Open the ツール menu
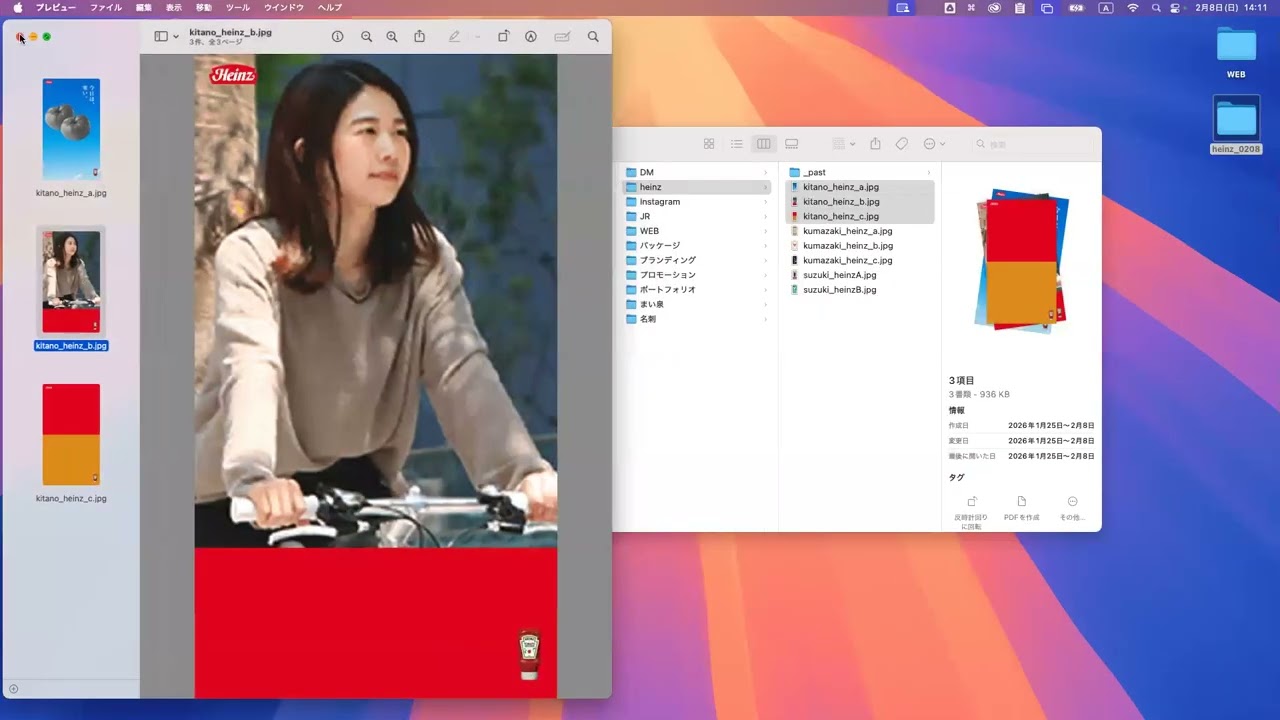Viewport: 1280px width, 720px height. (238, 7)
